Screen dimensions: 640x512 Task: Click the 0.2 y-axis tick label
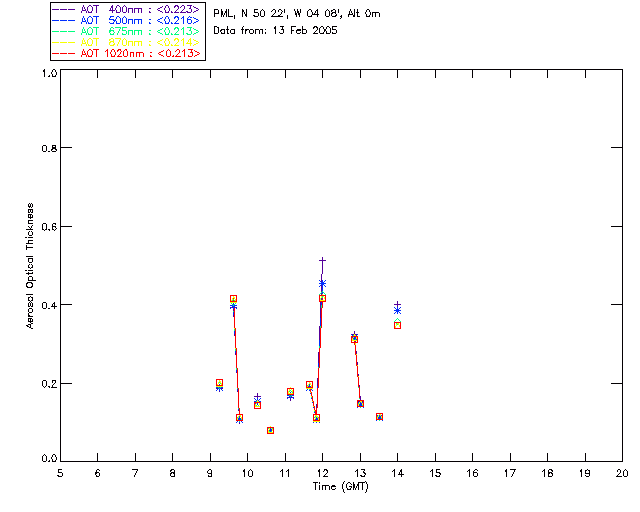click(x=49, y=384)
